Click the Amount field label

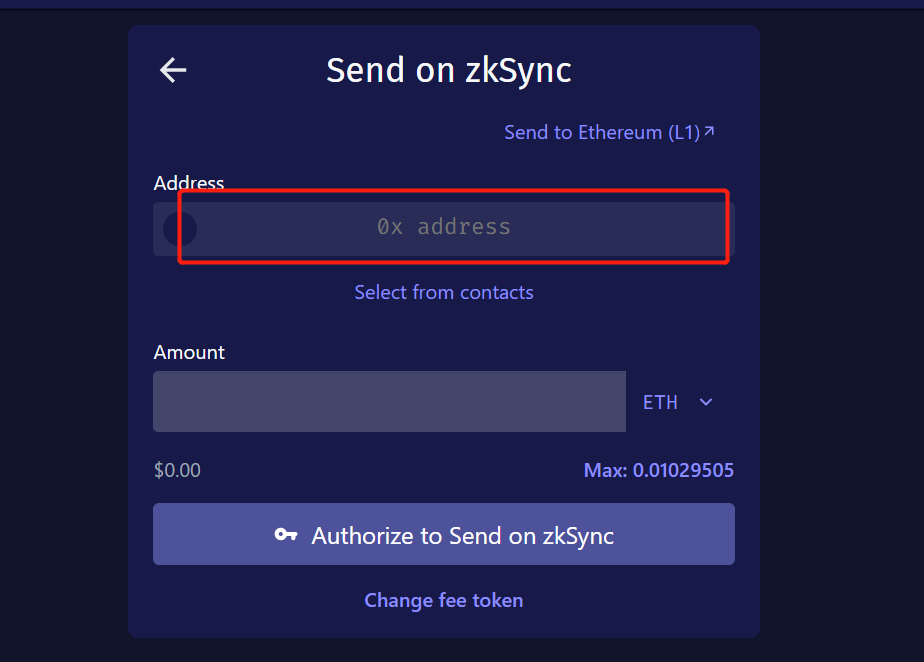189,353
